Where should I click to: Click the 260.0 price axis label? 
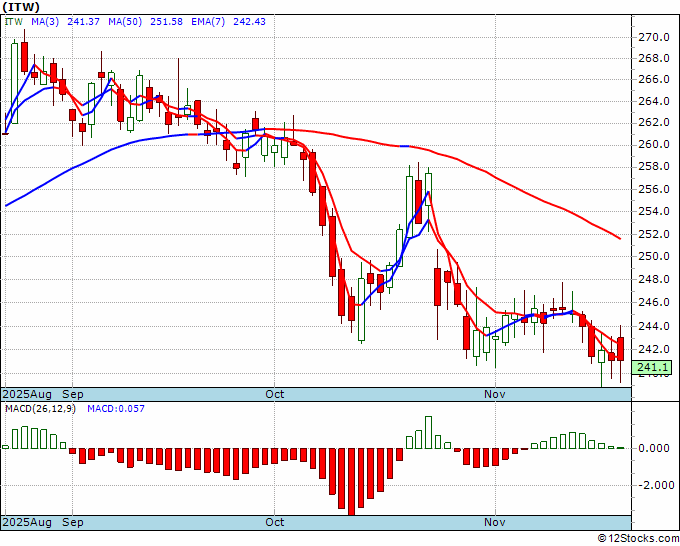coord(654,144)
